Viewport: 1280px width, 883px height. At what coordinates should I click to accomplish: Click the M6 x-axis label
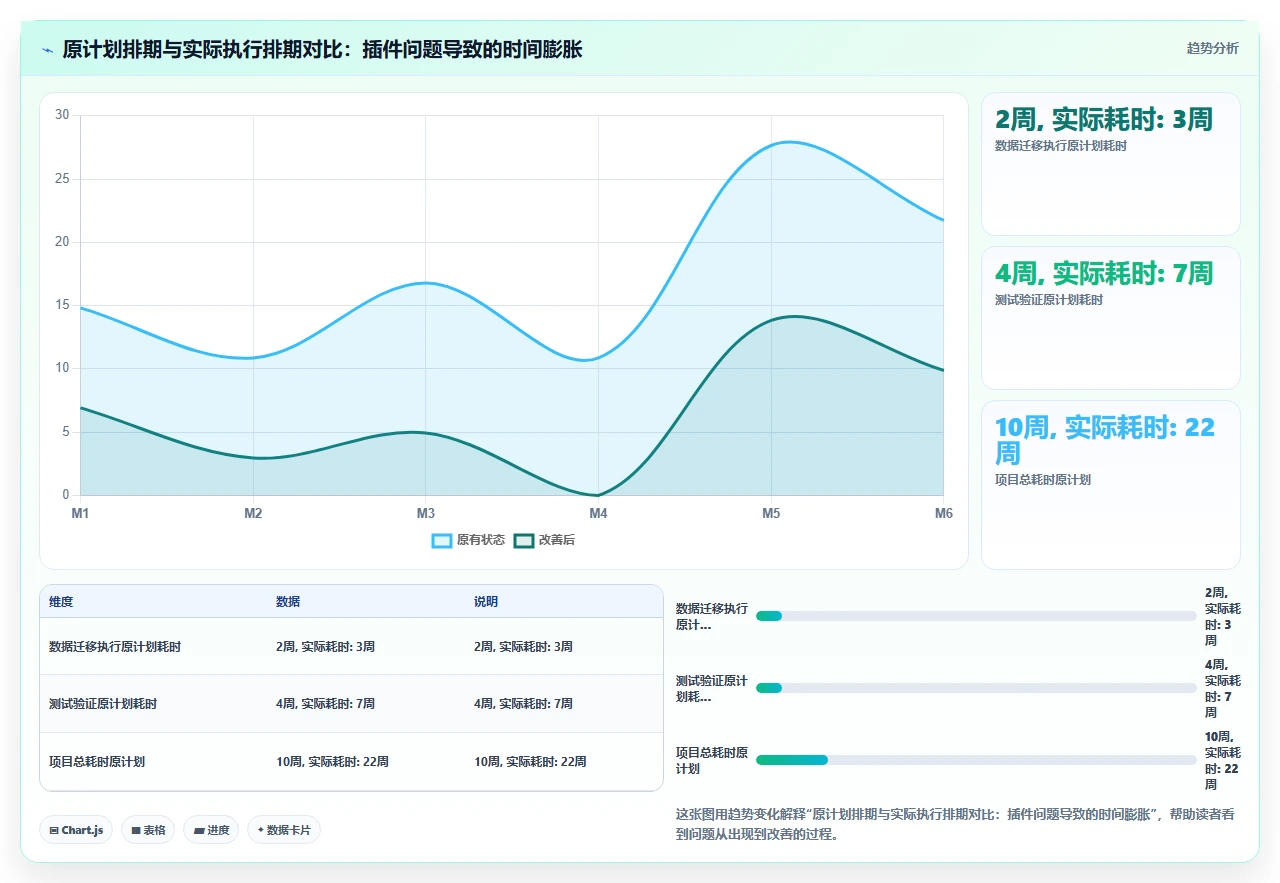(944, 513)
